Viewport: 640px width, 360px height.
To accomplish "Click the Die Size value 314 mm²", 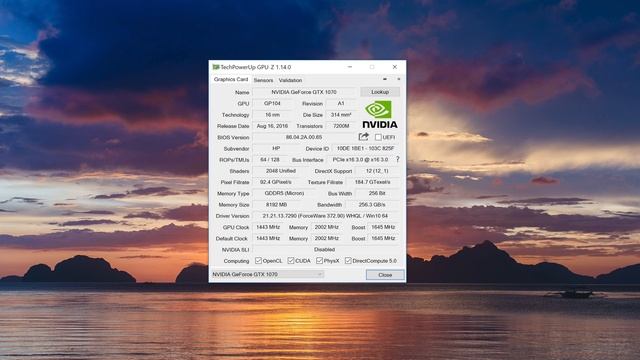I will pyautogui.click(x=341, y=115).
